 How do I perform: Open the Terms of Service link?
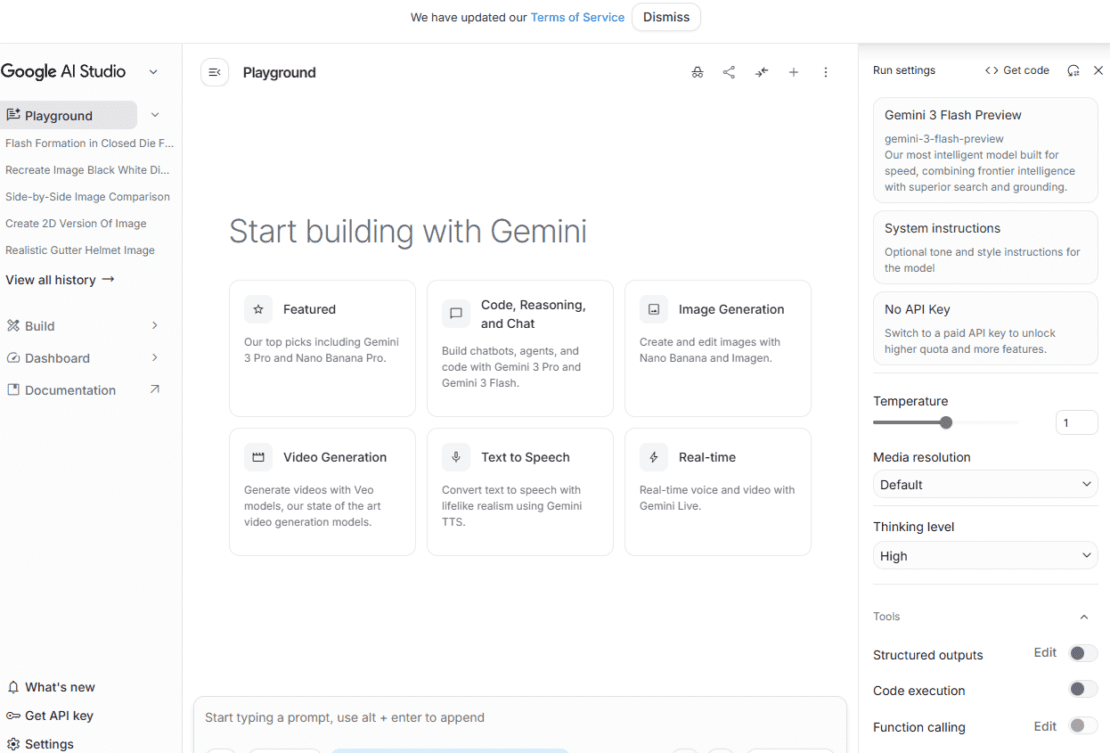[x=577, y=17]
